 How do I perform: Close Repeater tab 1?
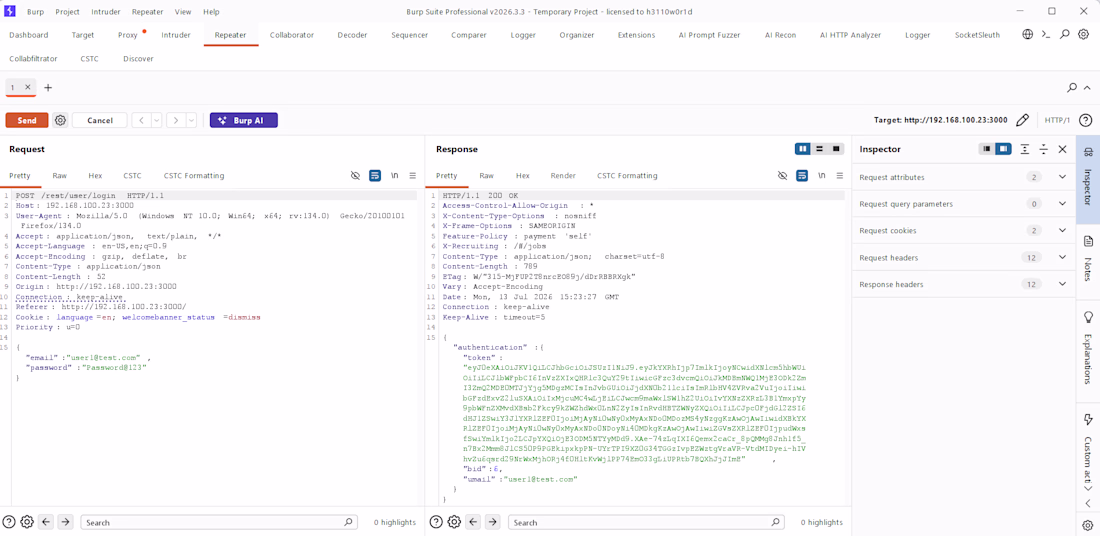[27, 87]
